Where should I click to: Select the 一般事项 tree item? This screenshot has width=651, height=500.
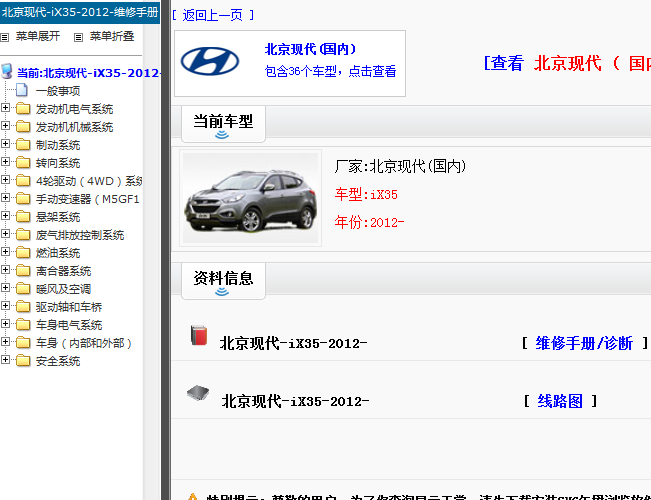[x=58, y=91]
